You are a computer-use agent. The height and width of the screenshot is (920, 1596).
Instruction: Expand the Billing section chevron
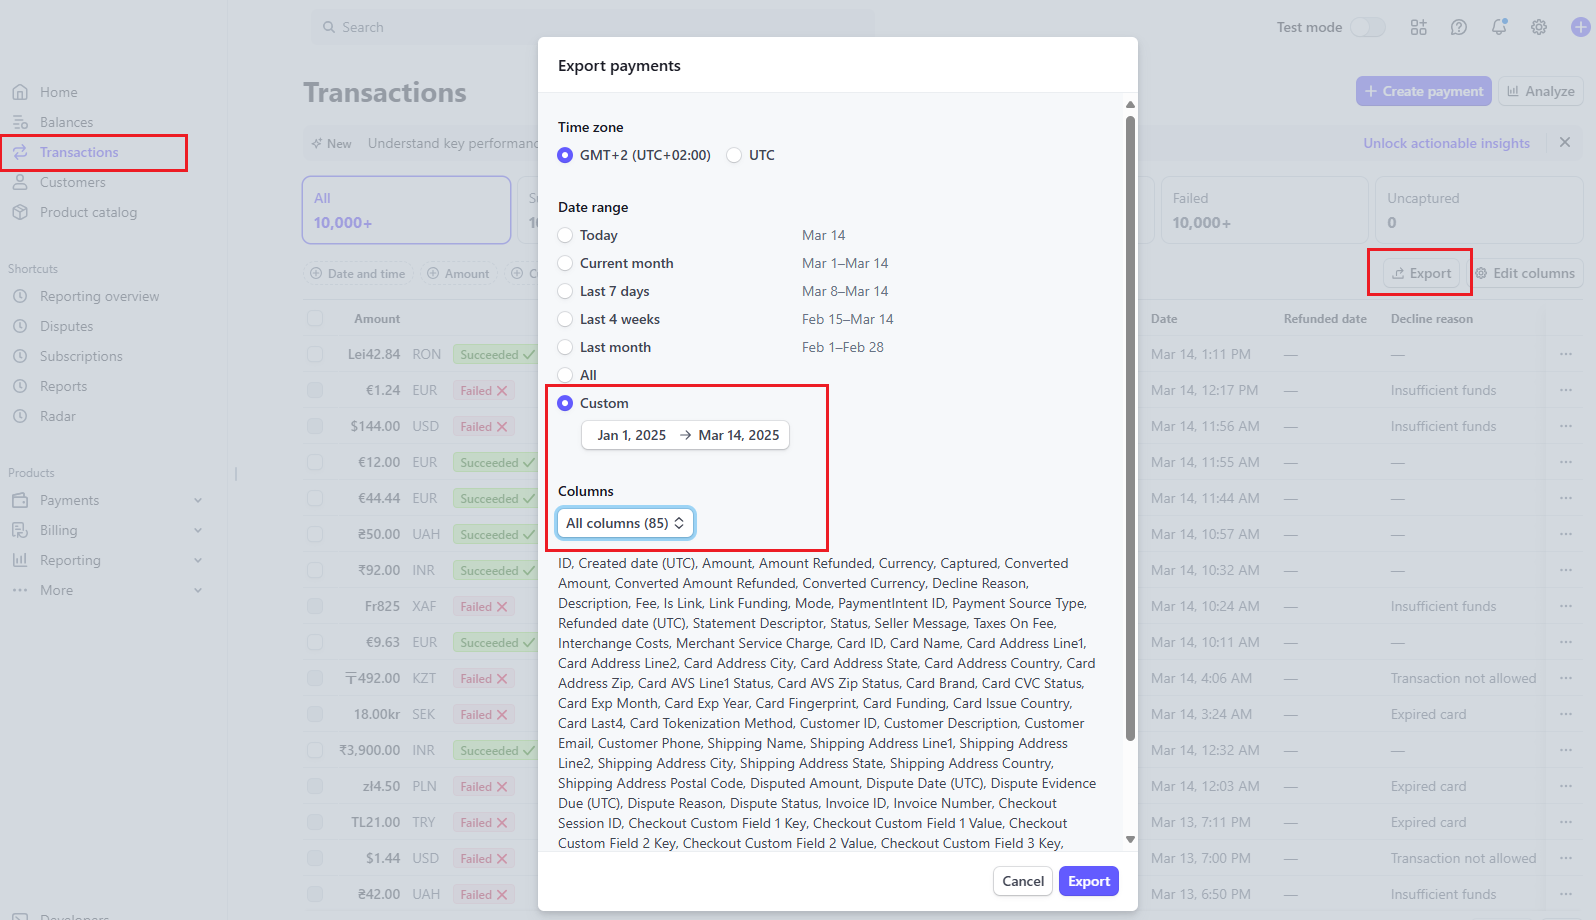pyautogui.click(x=198, y=530)
